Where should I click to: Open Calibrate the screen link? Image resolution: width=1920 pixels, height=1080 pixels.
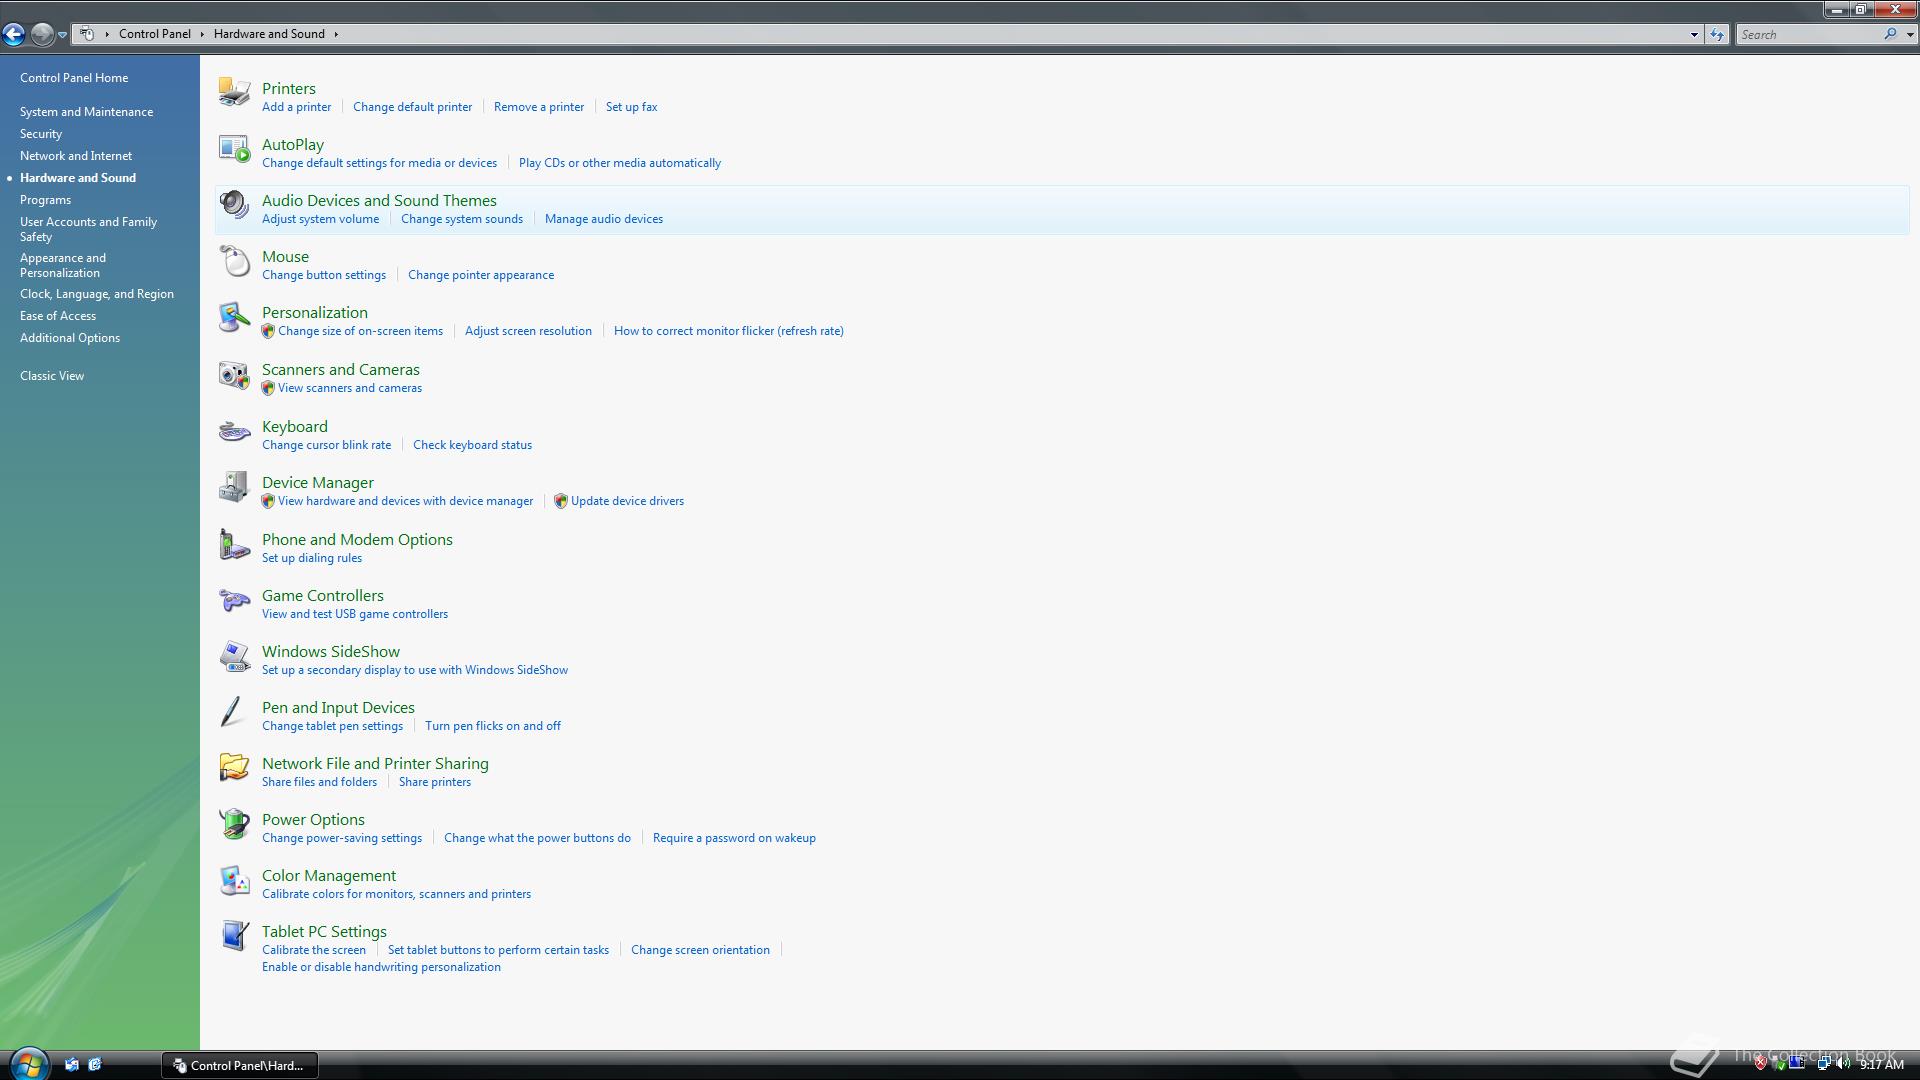pyautogui.click(x=314, y=950)
